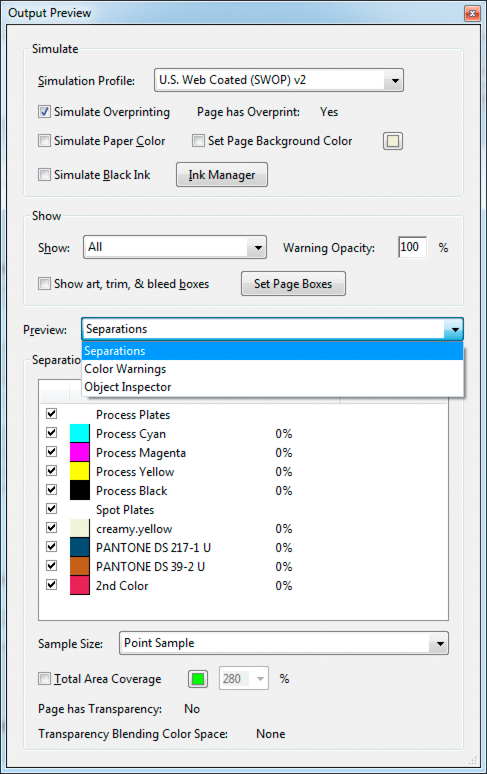Image resolution: width=487 pixels, height=774 pixels.
Task: Click the 2nd Color ink swatch
Action: click(79, 585)
